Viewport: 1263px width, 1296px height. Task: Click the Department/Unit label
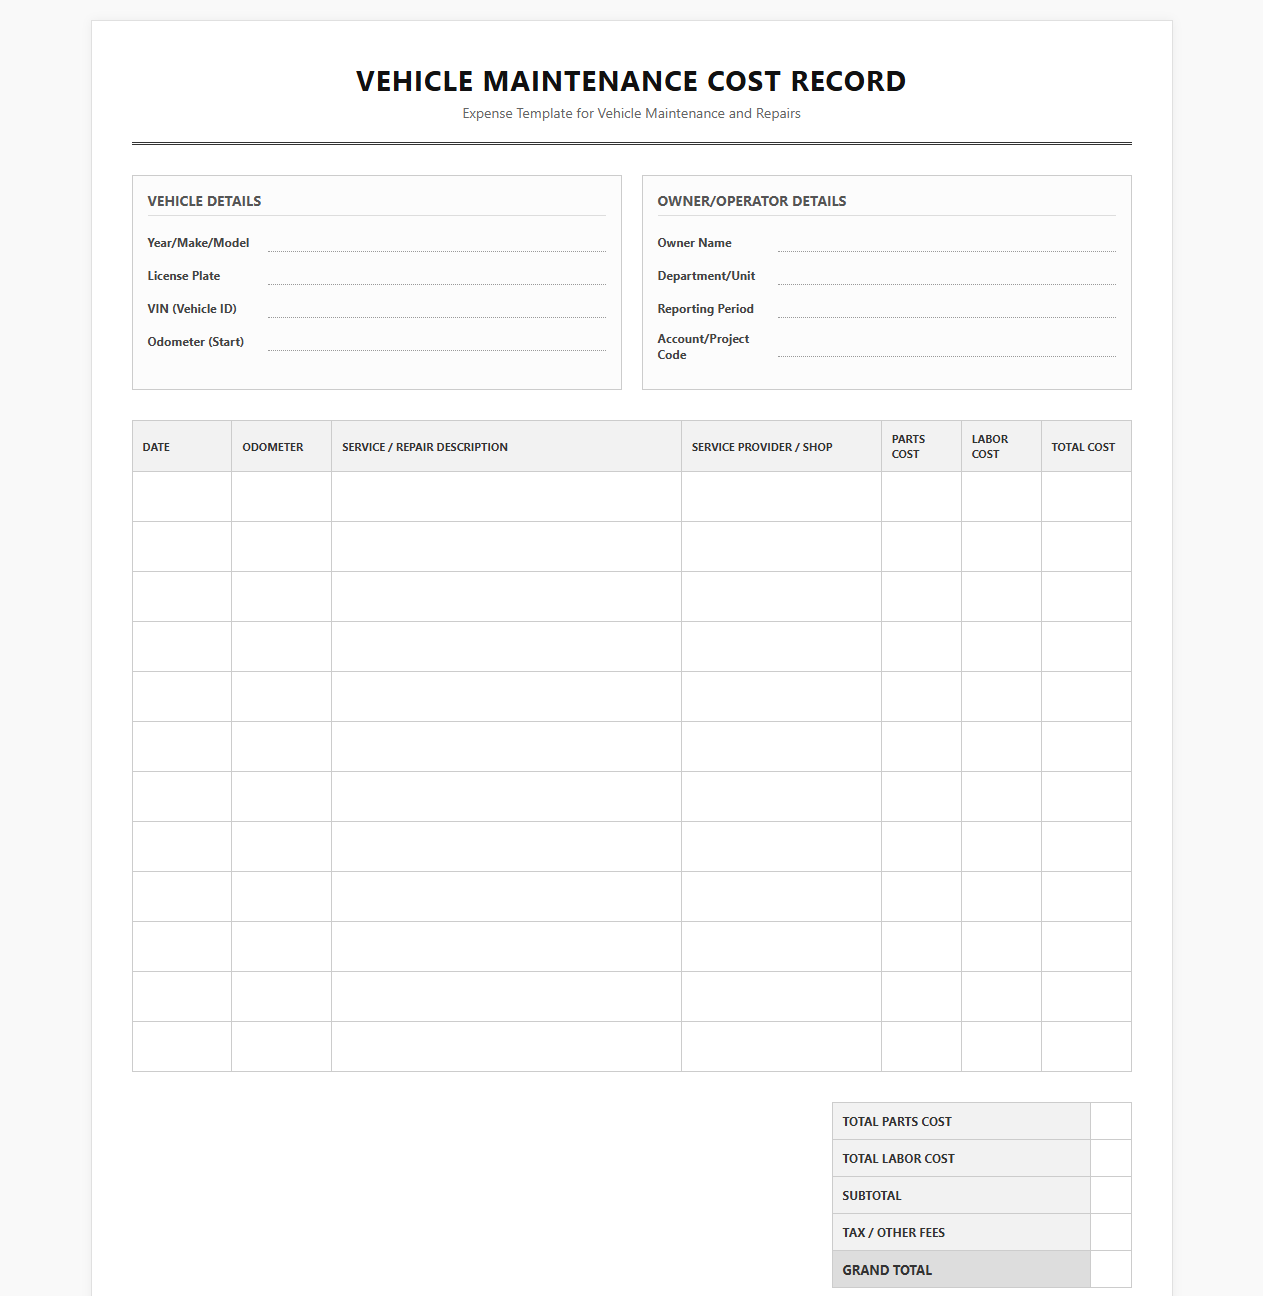click(706, 276)
